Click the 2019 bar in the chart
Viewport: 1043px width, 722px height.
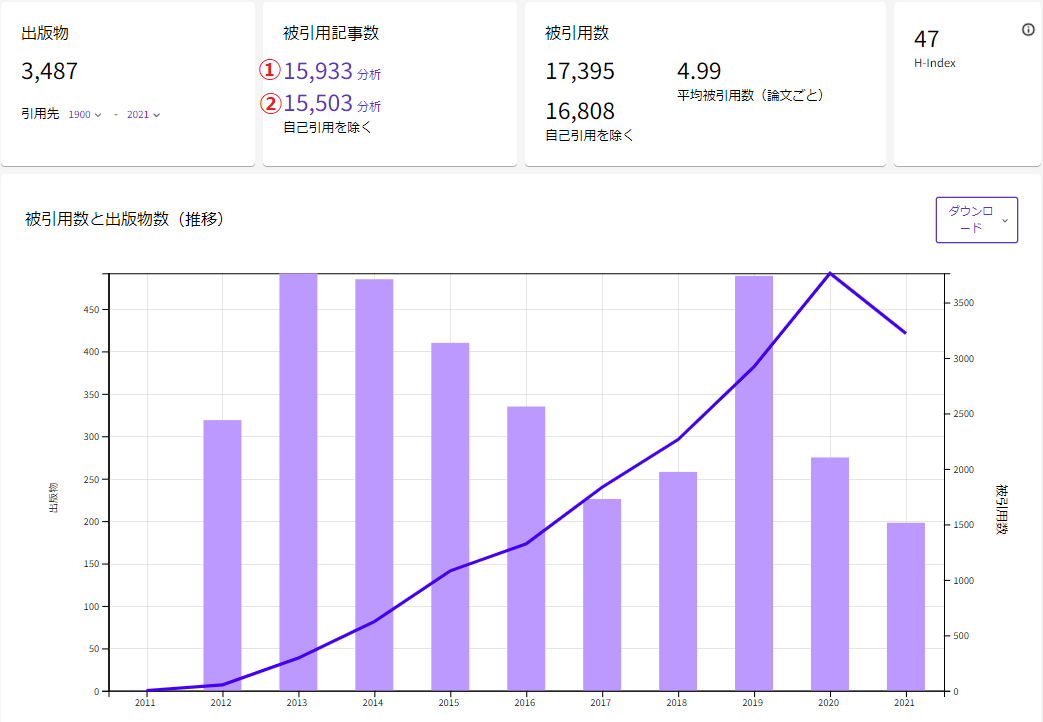point(754,482)
